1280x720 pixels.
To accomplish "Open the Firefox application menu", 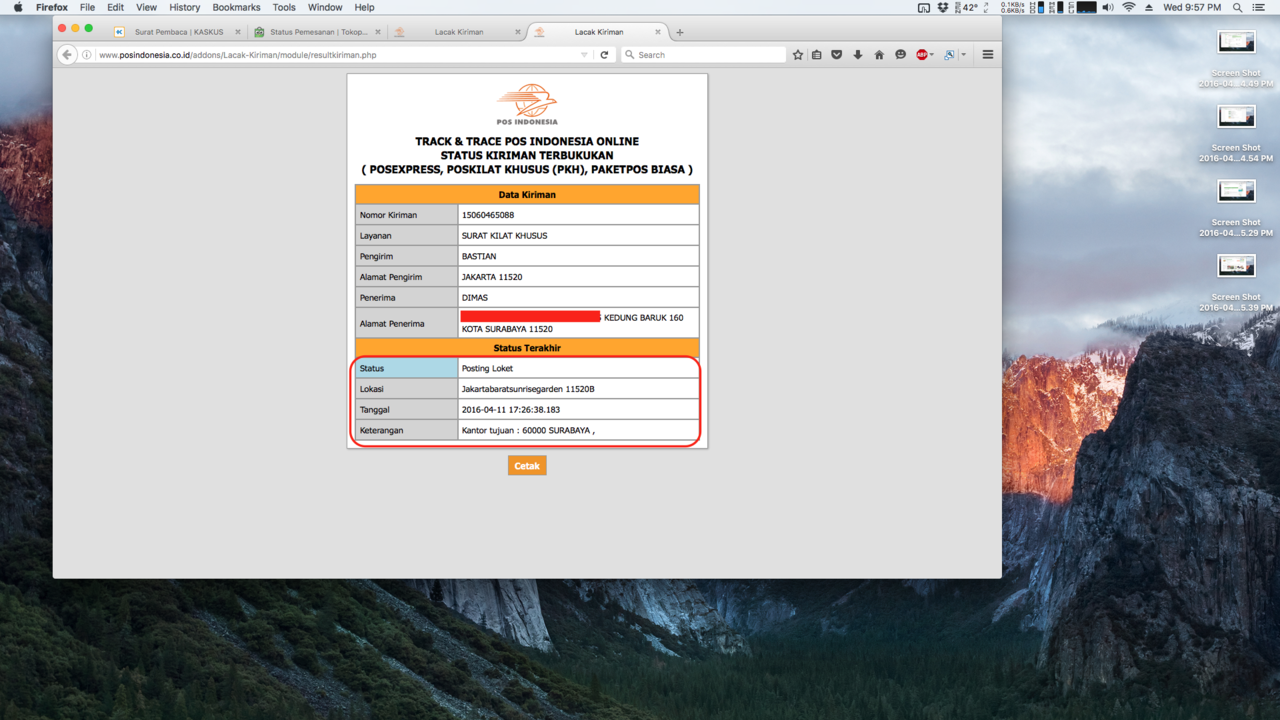I will [52, 7].
